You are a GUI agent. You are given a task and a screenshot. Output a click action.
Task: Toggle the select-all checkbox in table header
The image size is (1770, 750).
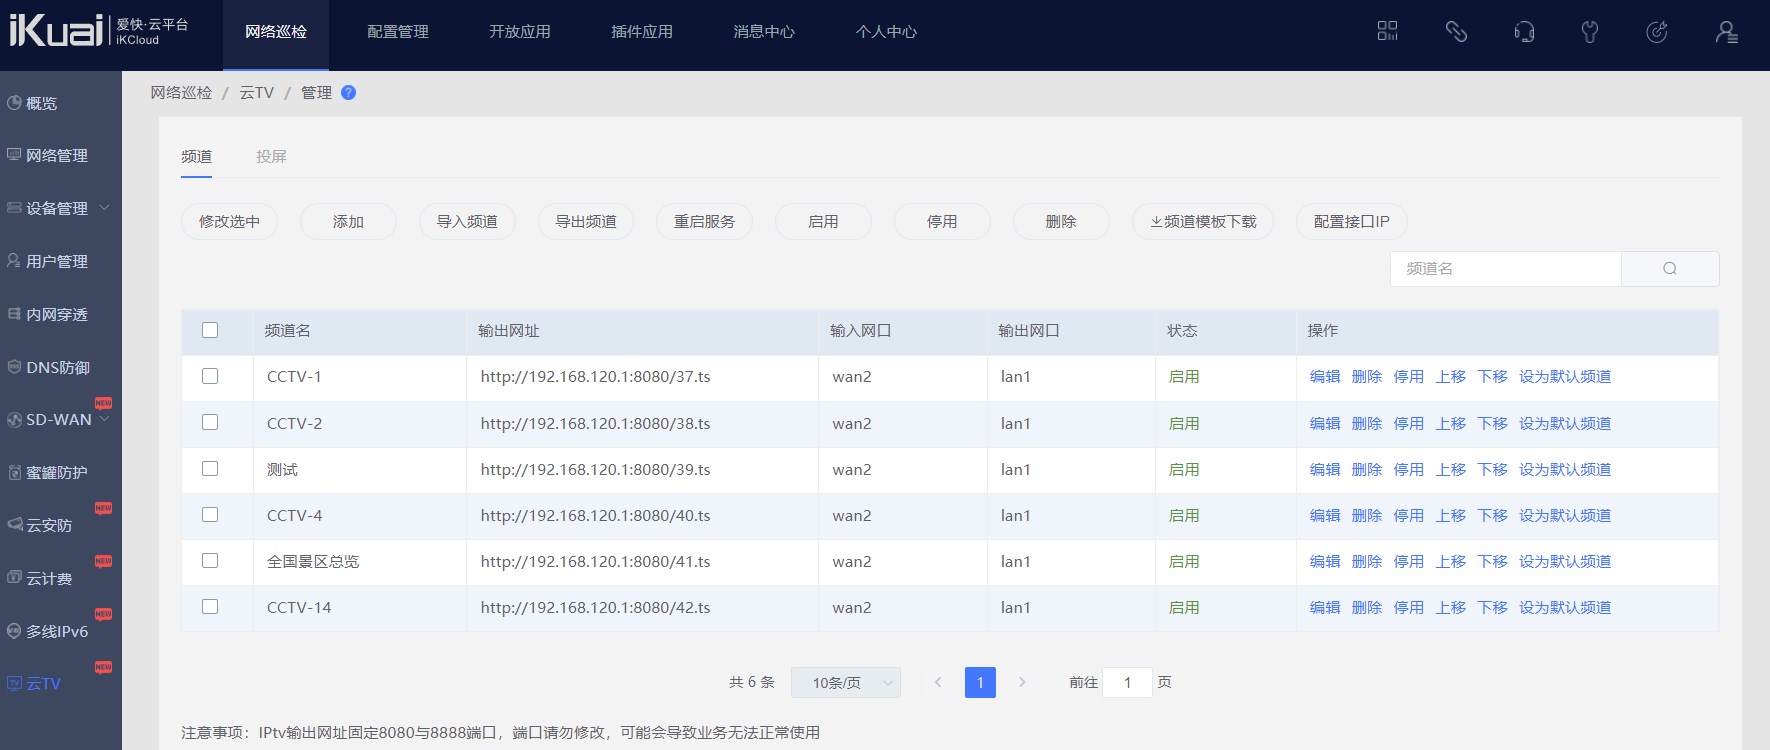(x=210, y=330)
